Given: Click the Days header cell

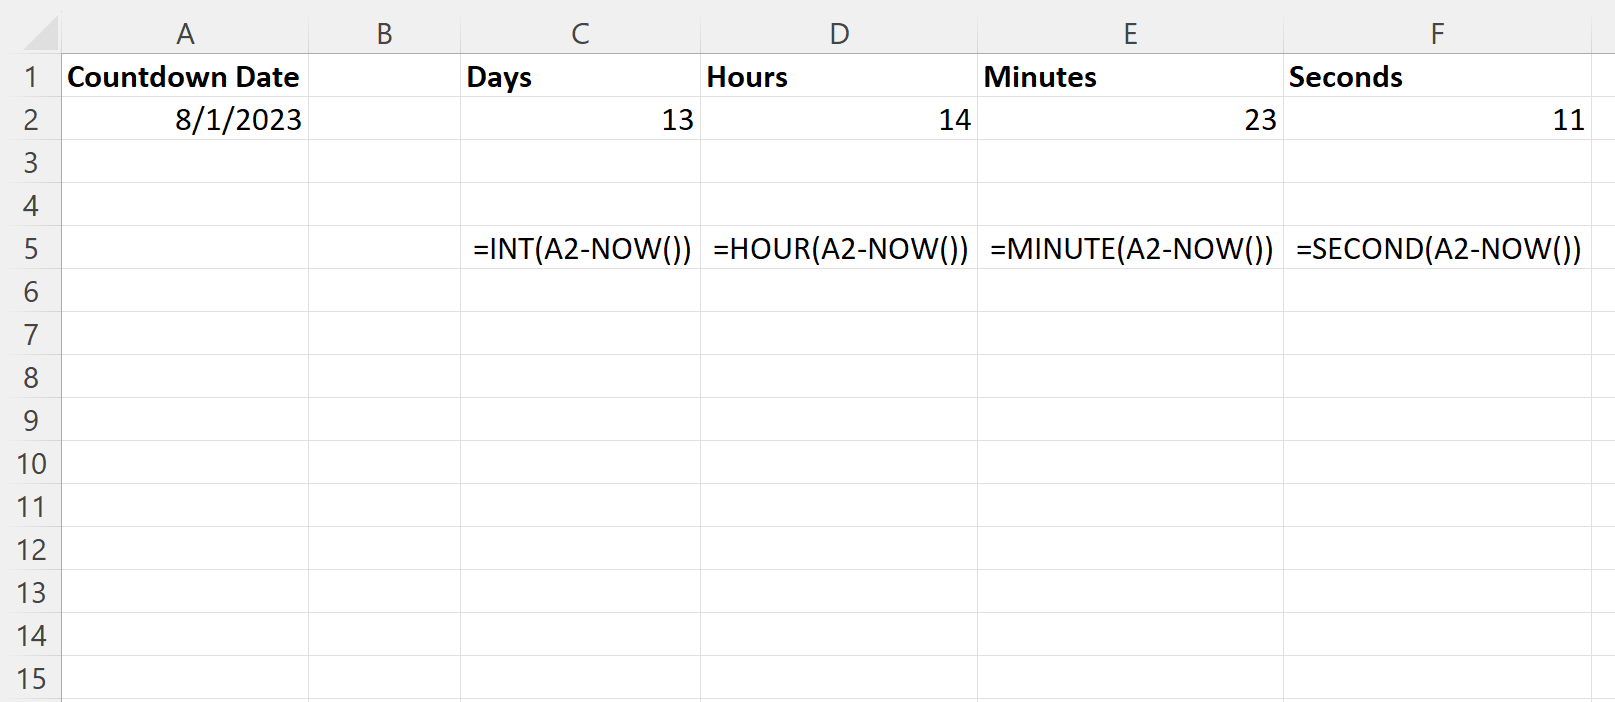Looking at the screenshot, I should (x=580, y=76).
